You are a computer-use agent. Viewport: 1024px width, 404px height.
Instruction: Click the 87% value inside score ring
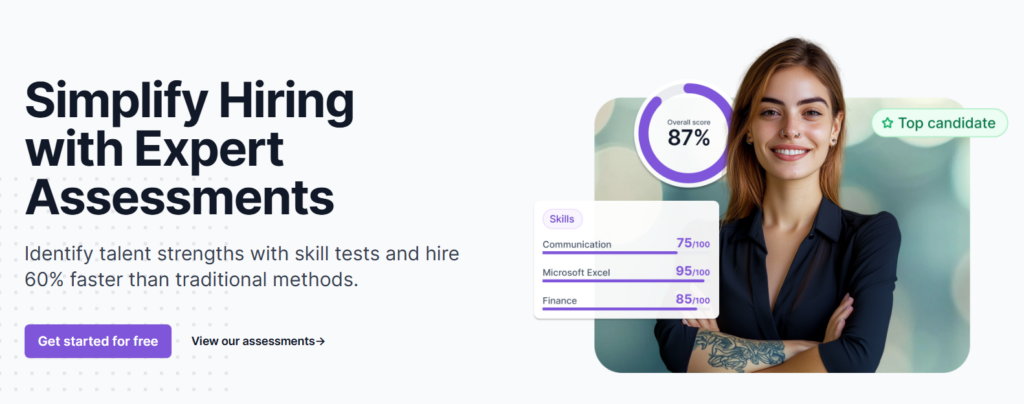pyautogui.click(x=688, y=138)
